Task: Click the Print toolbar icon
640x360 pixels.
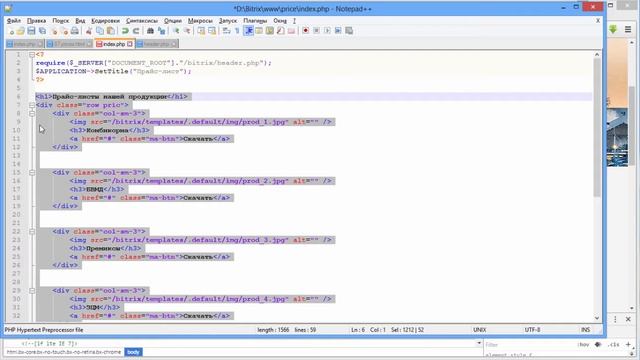Action: point(75,31)
